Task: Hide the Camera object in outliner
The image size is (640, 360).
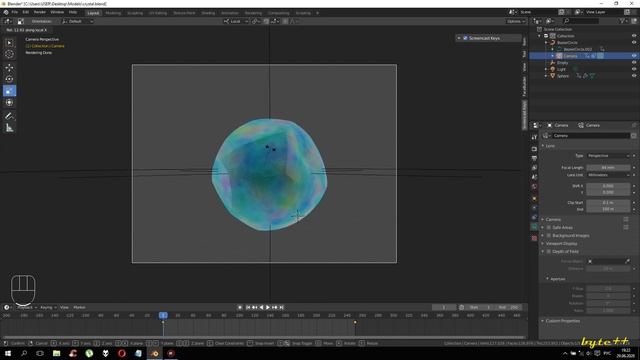Action: point(634,56)
